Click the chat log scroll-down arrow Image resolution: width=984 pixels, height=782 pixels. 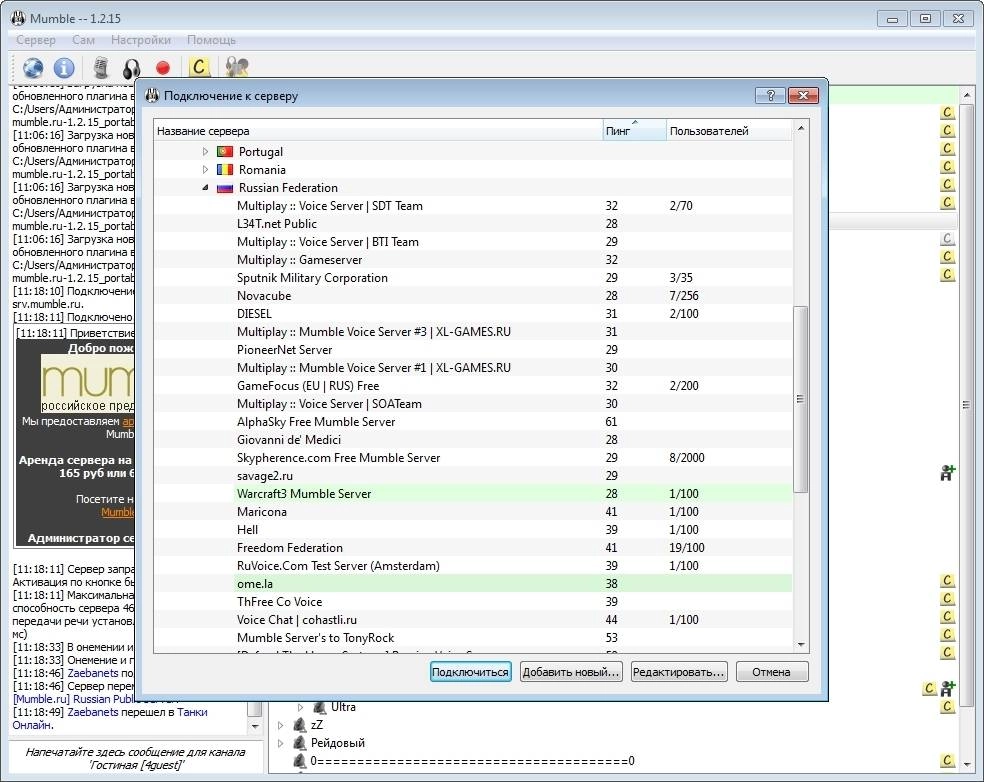(255, 726)
